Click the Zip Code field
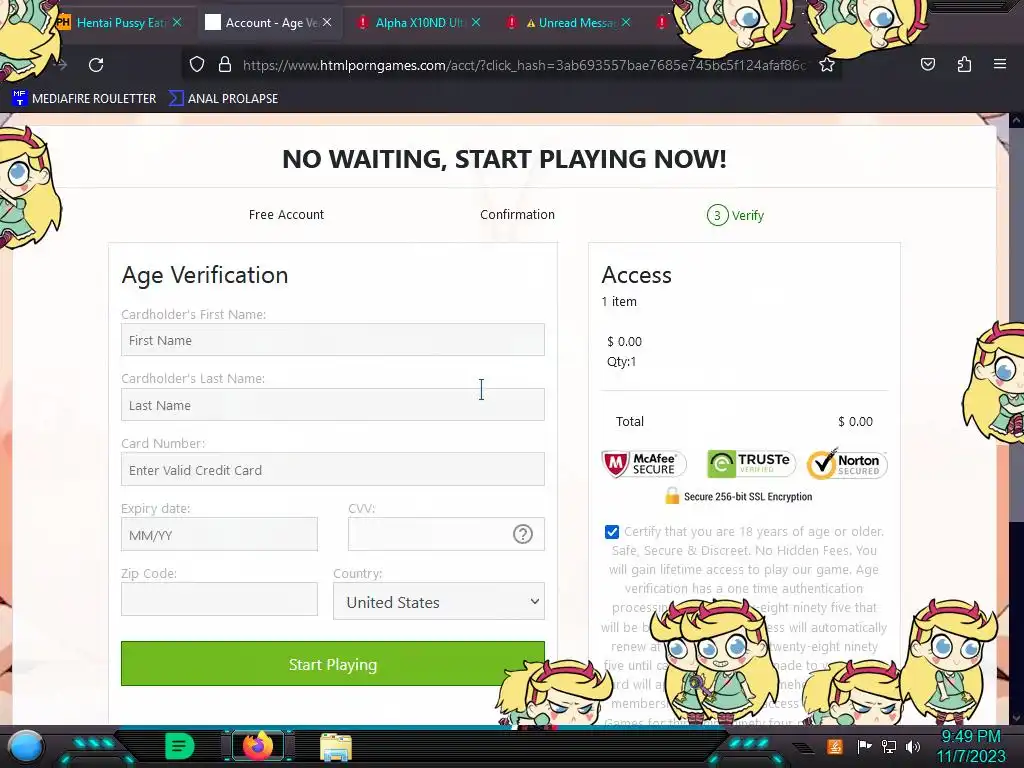1024x768 pixels. tap(219, 599)
